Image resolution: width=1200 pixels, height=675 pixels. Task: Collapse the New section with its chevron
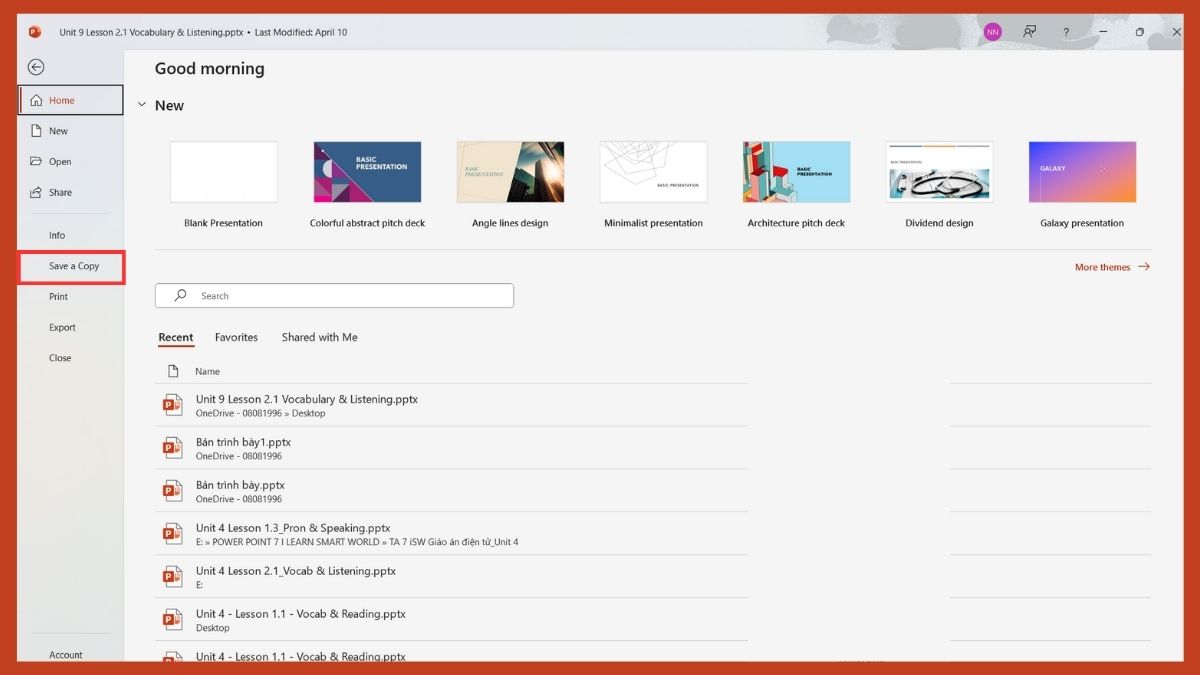coord(142,104)
